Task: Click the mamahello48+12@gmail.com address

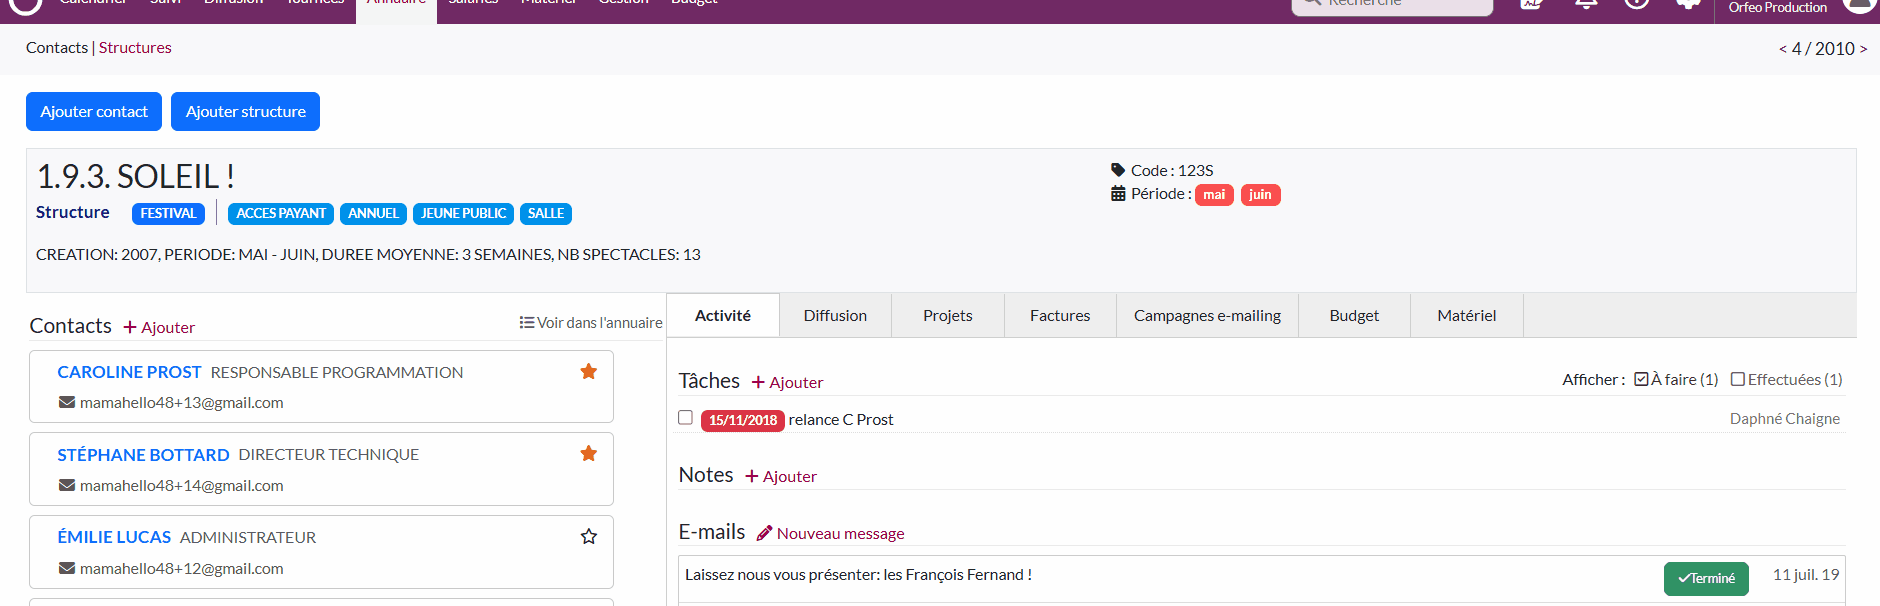Action: point(182,568)
